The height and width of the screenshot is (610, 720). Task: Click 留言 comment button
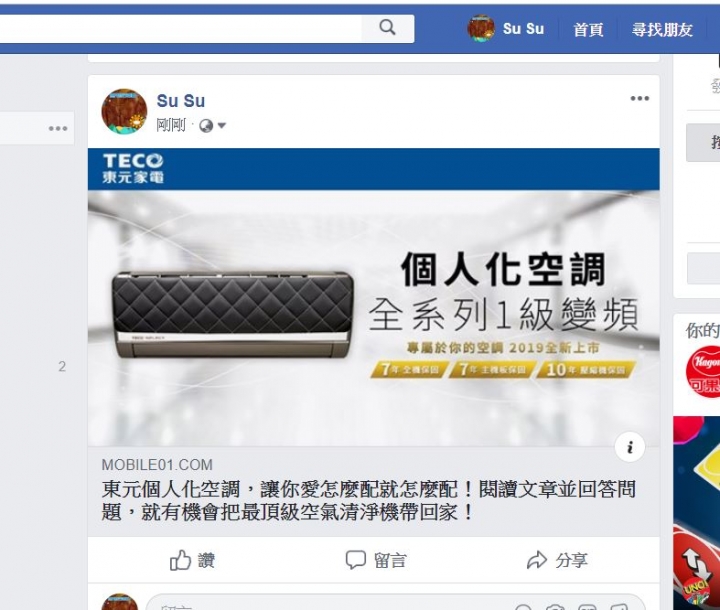point(376,560)
